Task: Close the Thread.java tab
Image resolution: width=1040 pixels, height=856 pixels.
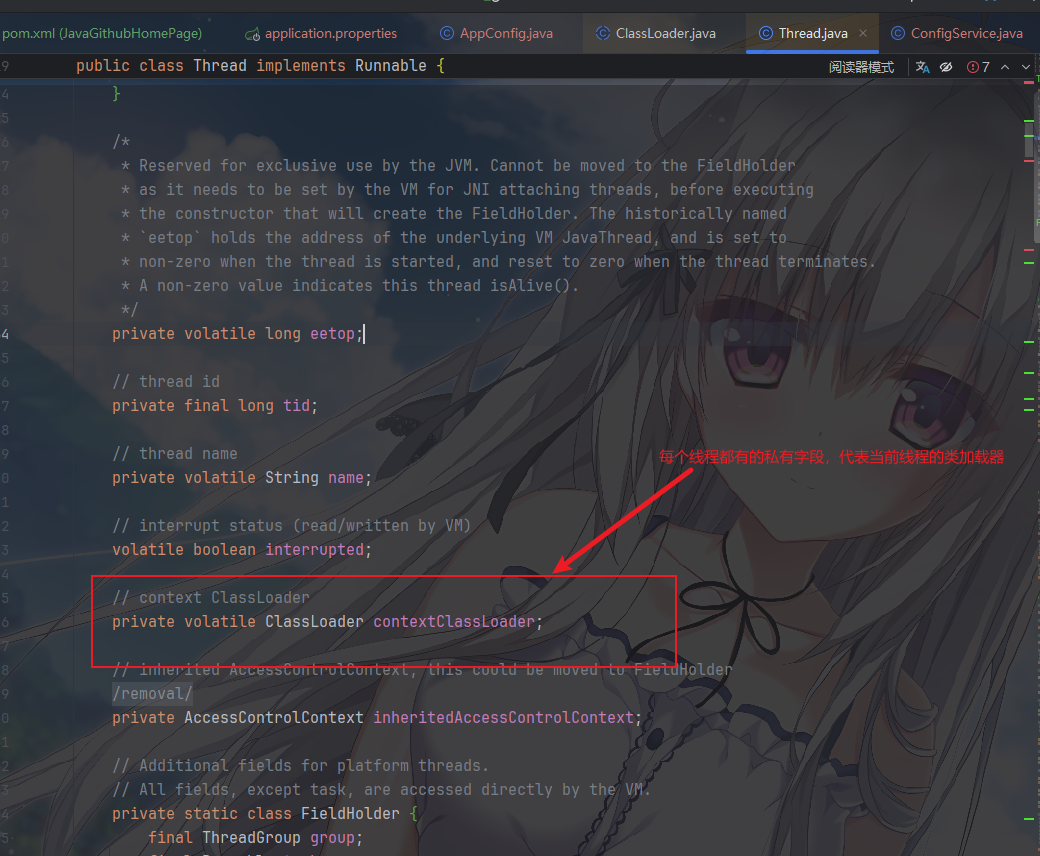Action: pos(862,34)
